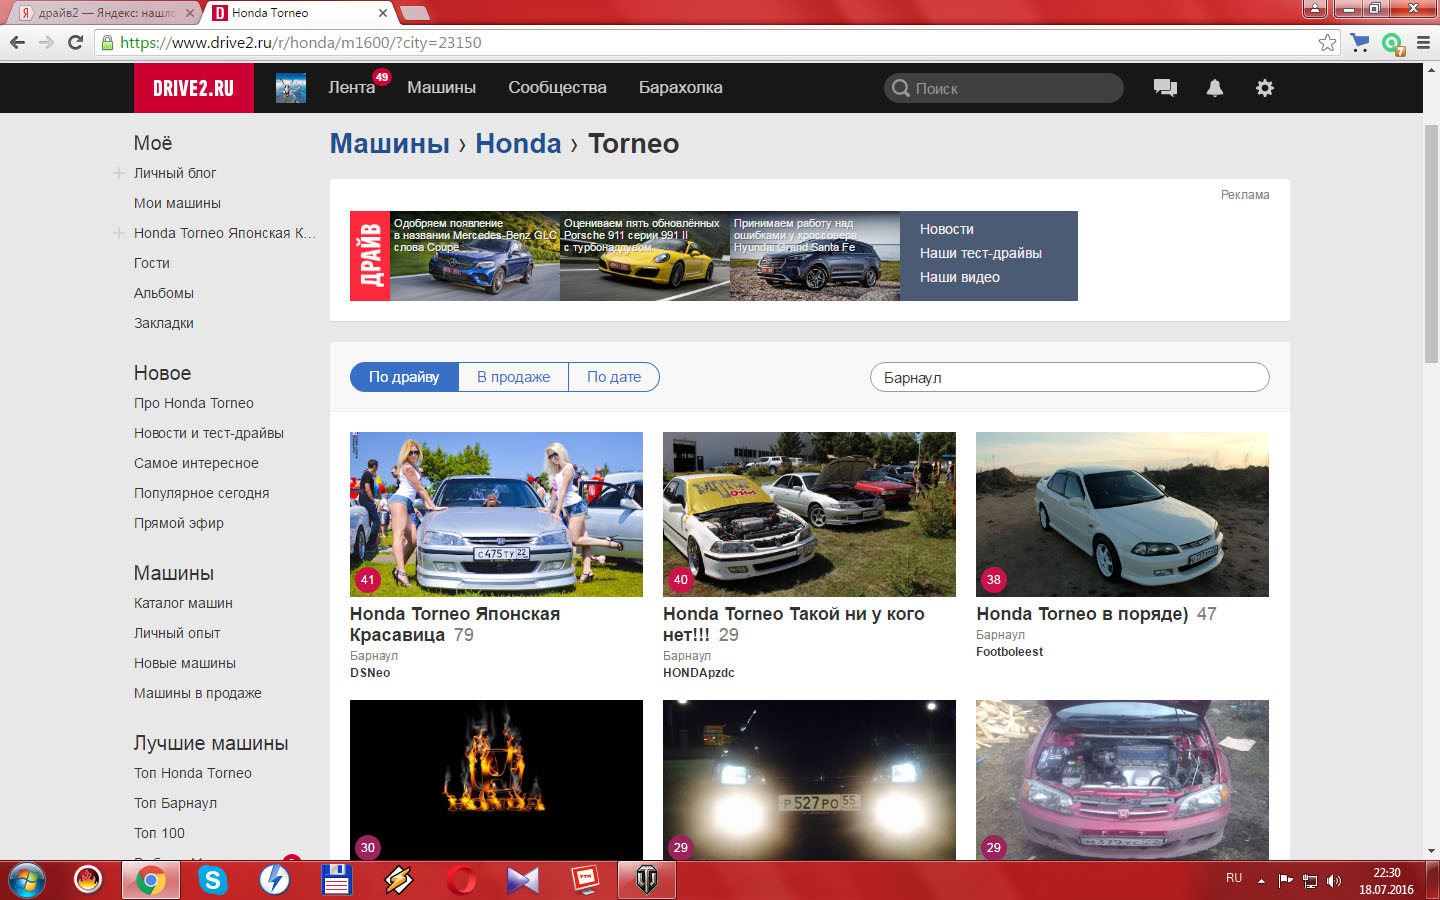Open Сообщества in the top navigation
The image size is (1440, 900).
[557, 88]
